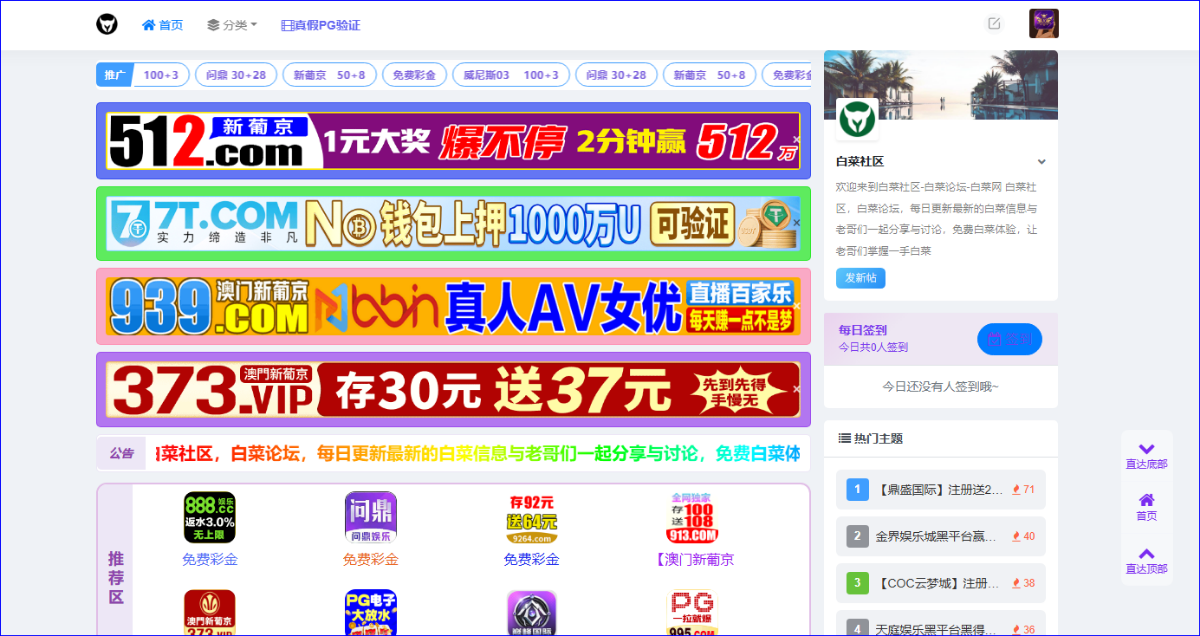The width and height of the screenshot is (1200, 636).
Task: Close the 512.com banner
Action: click(796, 139)
